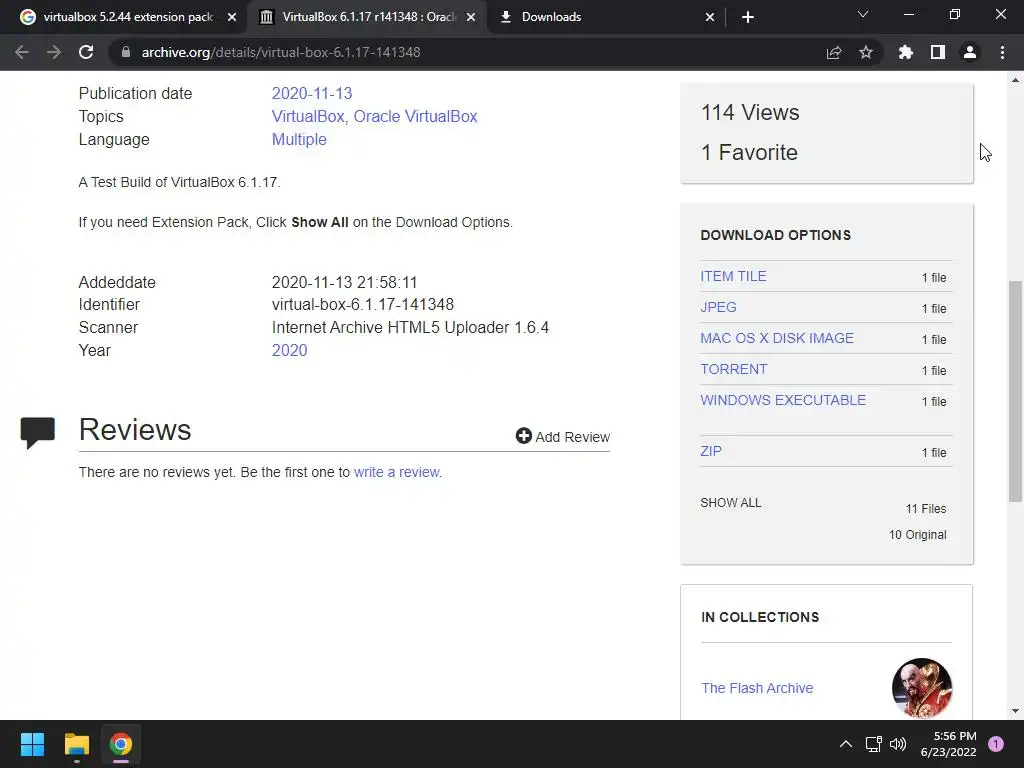Click the 114 Views text
This screenshot has width=1024, height=768.
(x=750, y=112)
